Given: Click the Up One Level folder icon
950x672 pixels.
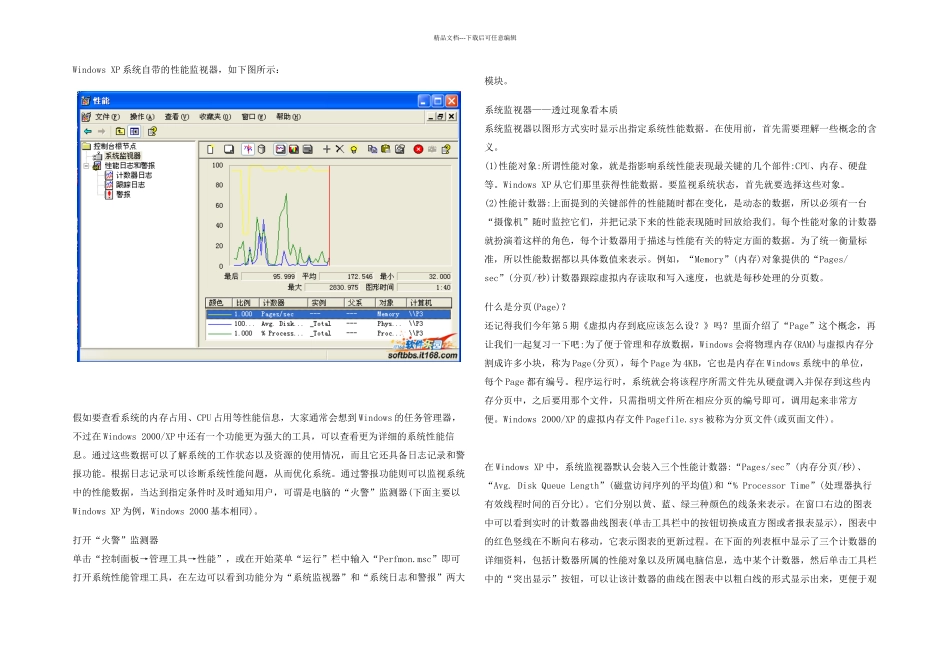Looking at the screenshot, I should (120, 131).
